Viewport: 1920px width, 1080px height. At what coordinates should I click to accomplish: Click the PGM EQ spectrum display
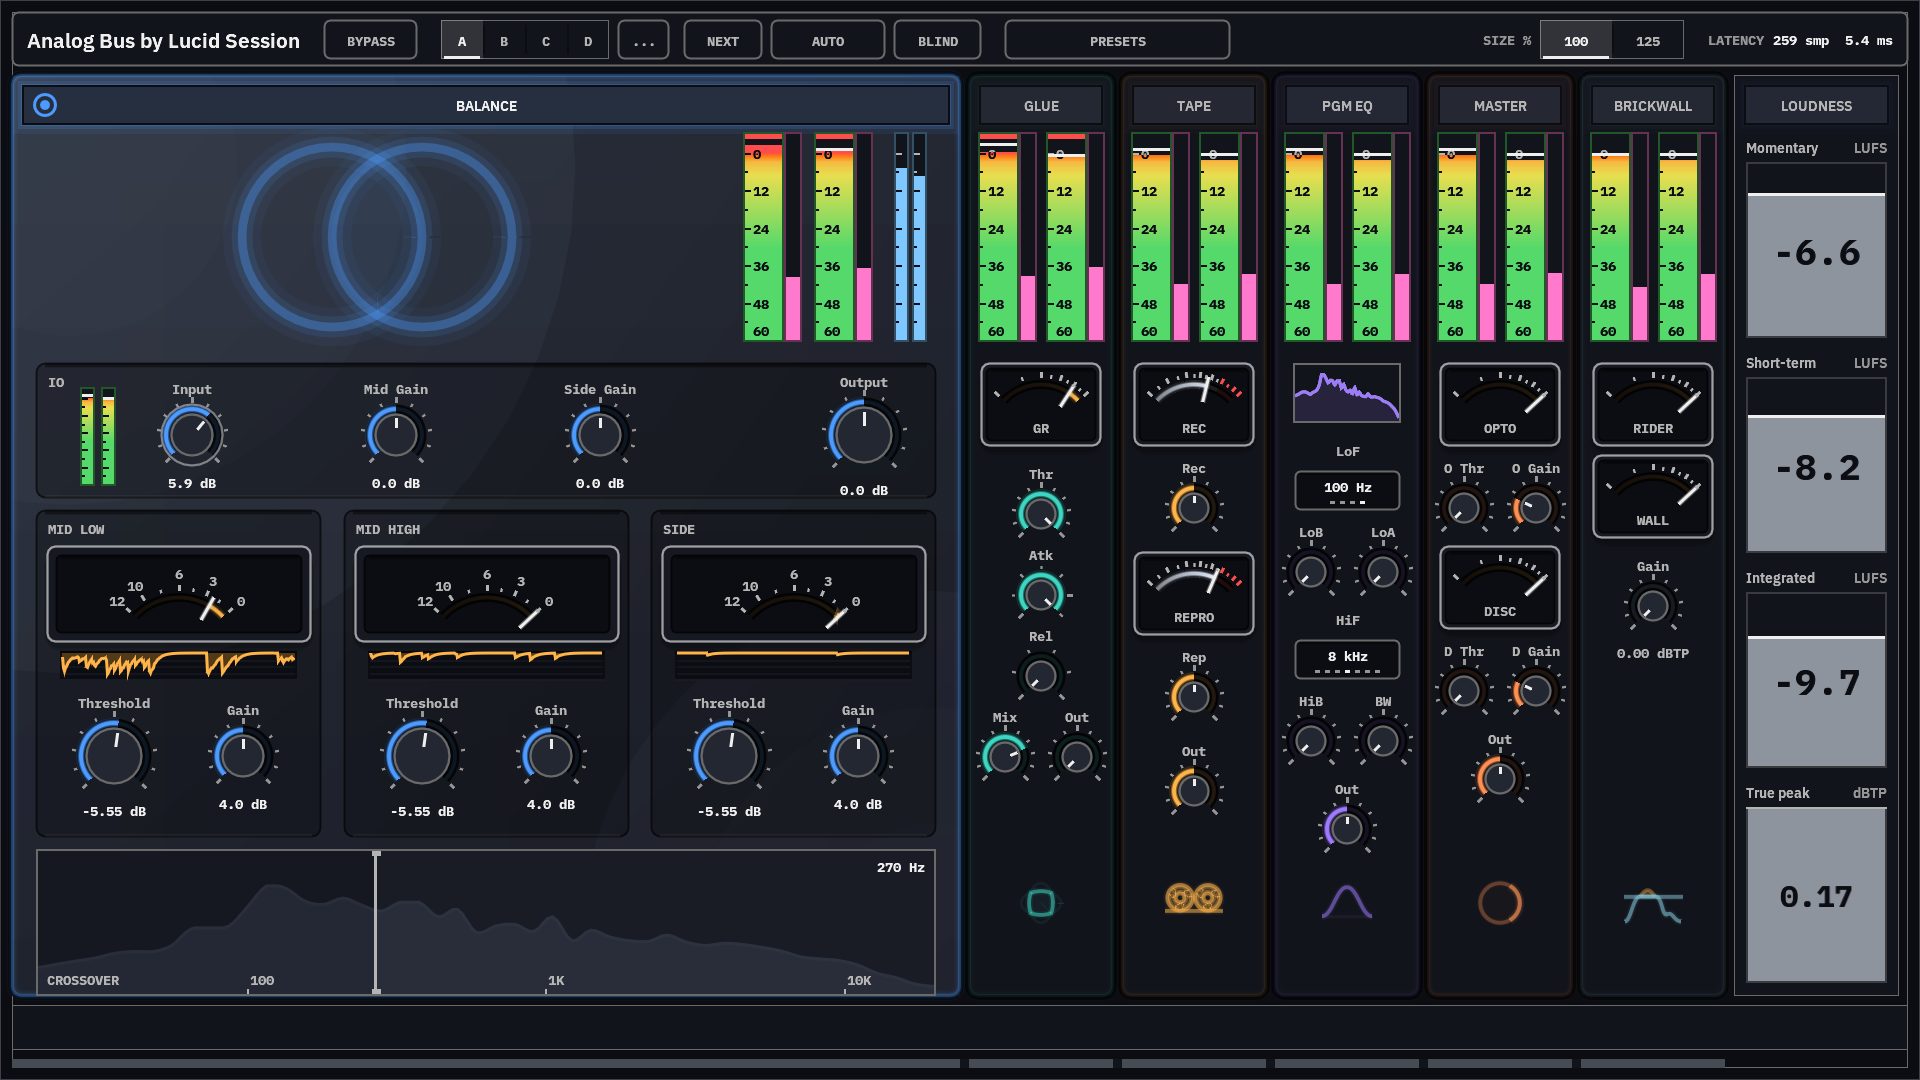point(1347,393)
